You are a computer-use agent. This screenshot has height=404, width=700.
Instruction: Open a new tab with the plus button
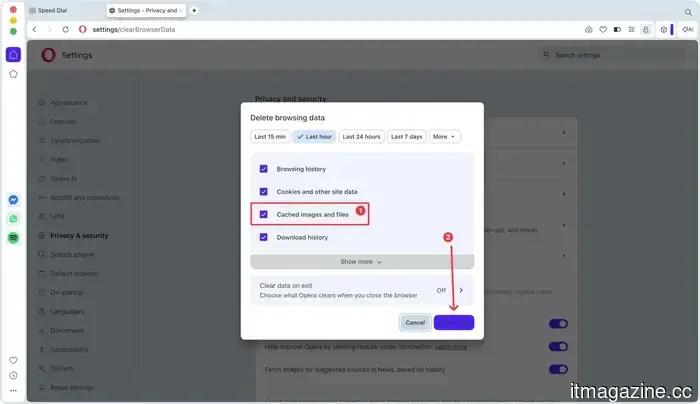click(x=194, y=10)
